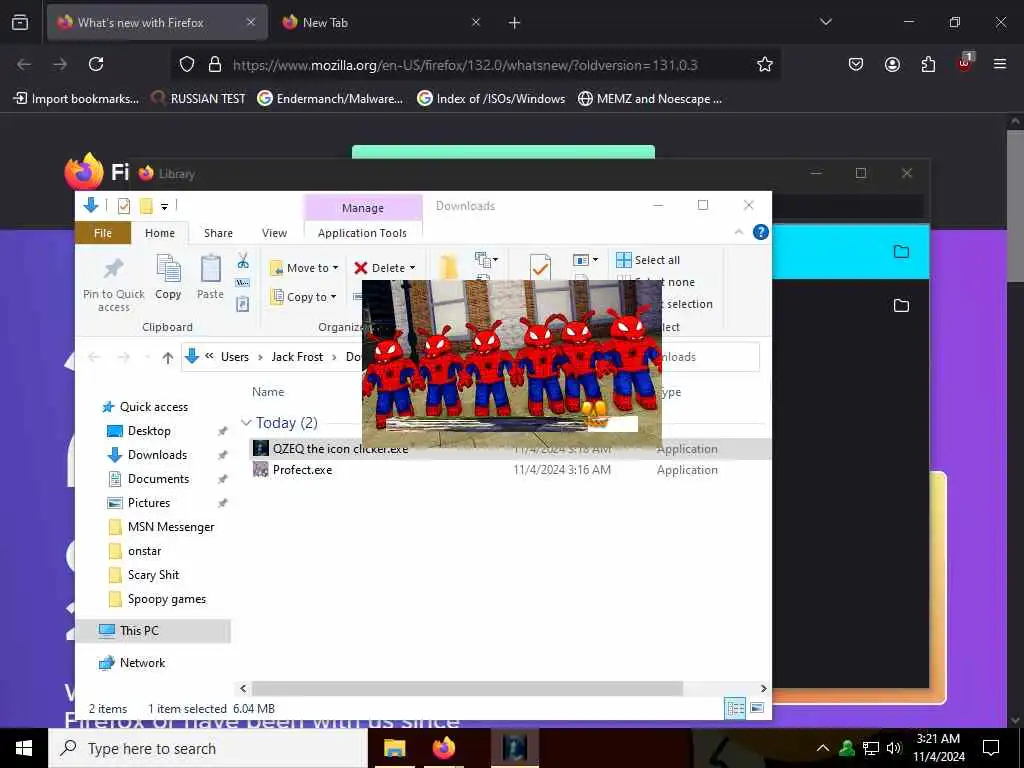Click the New folder icon in ribbon

point(448,268)
